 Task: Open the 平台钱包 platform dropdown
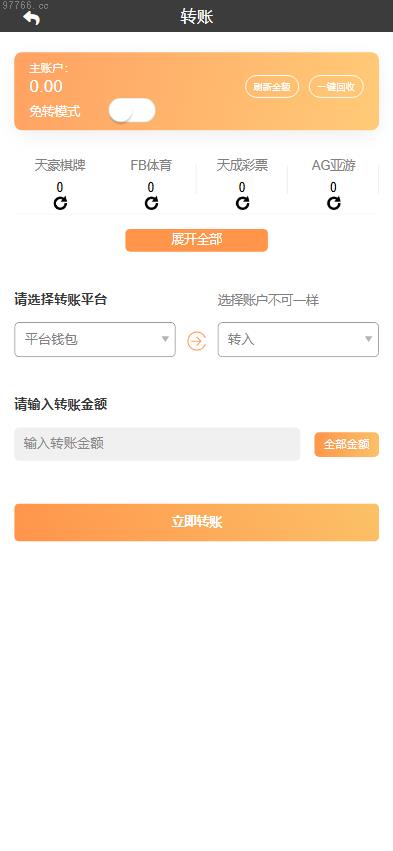point(95,340)
